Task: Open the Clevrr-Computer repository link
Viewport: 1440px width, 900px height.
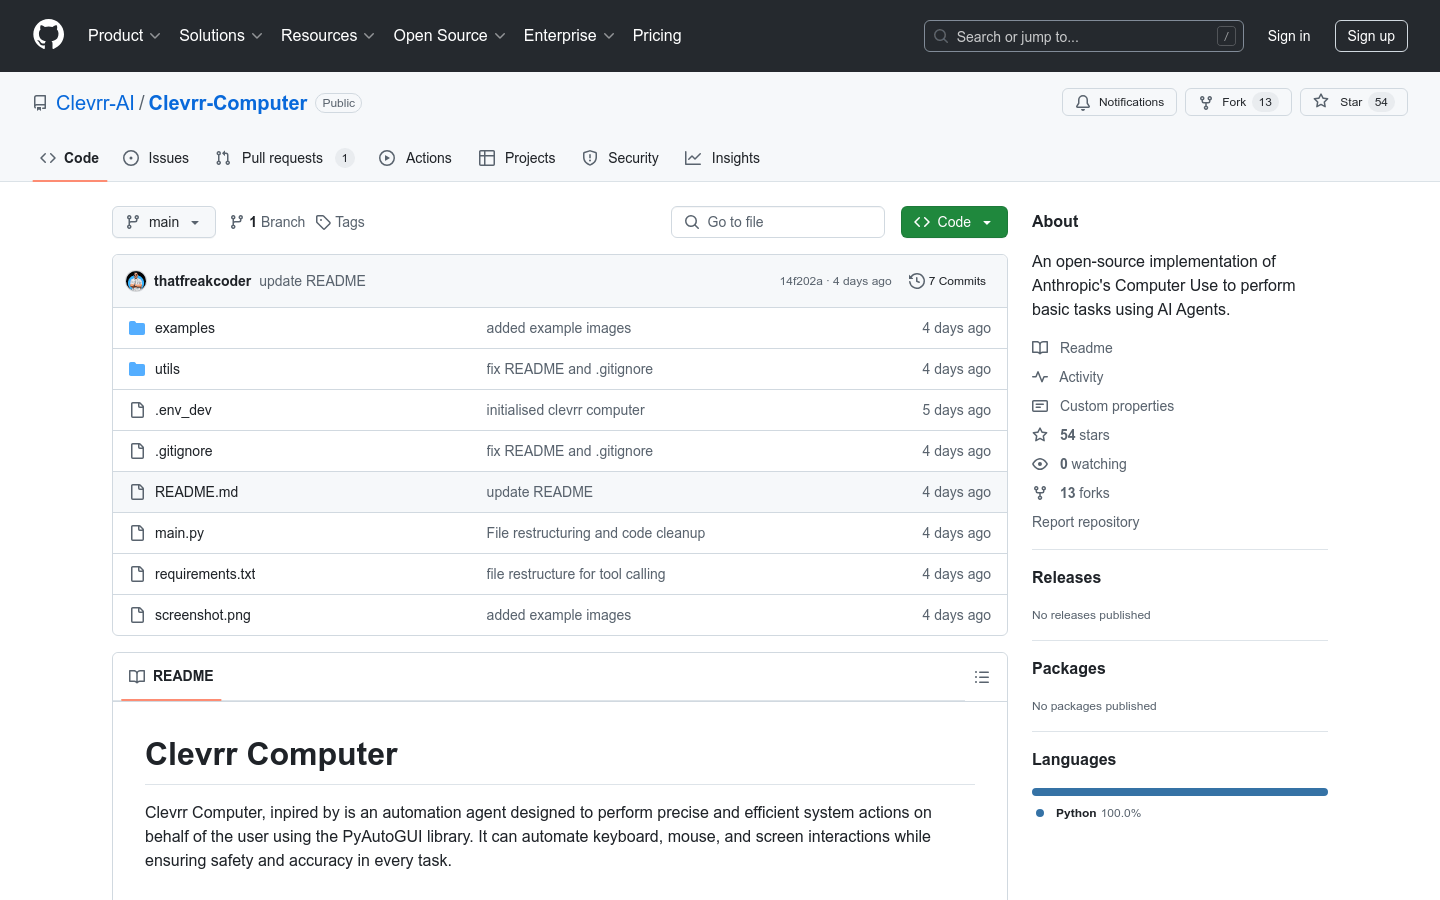Action: point(228,103)
